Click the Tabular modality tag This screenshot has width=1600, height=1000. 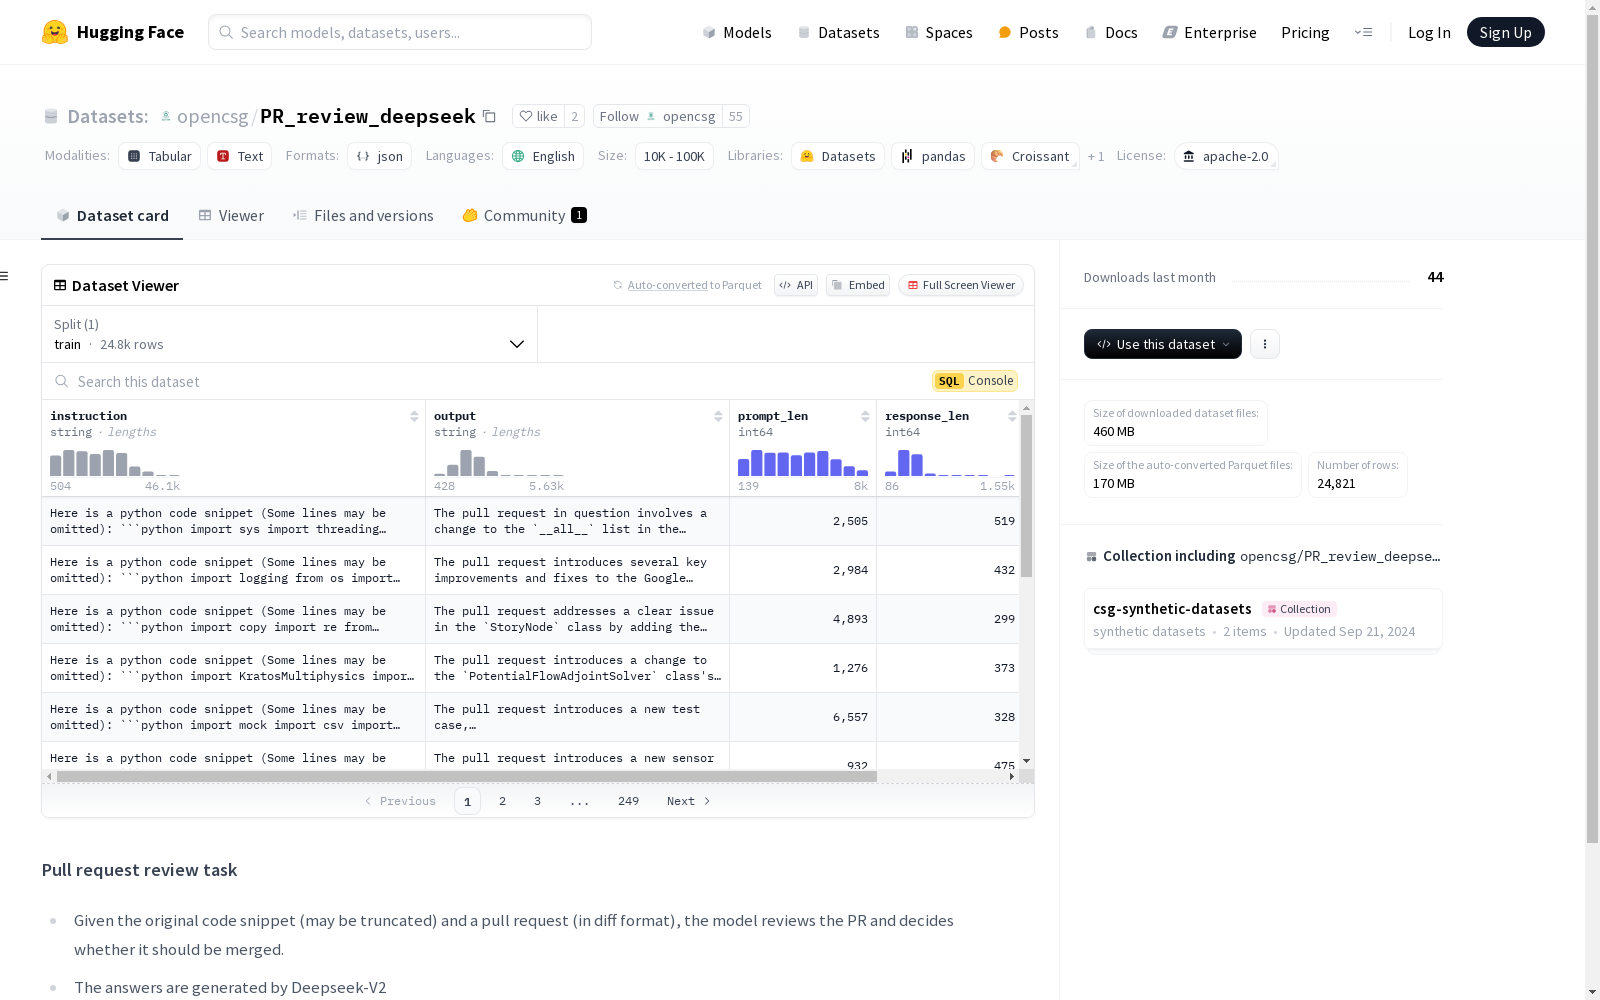(160, 156)
